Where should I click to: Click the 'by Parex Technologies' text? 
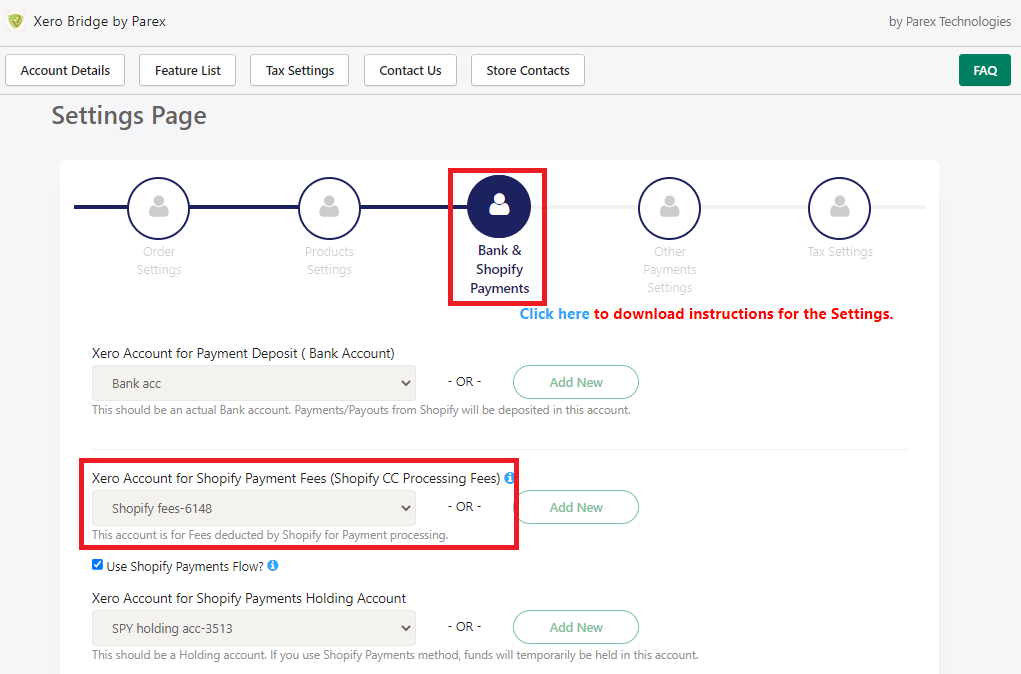coord(950,21)
